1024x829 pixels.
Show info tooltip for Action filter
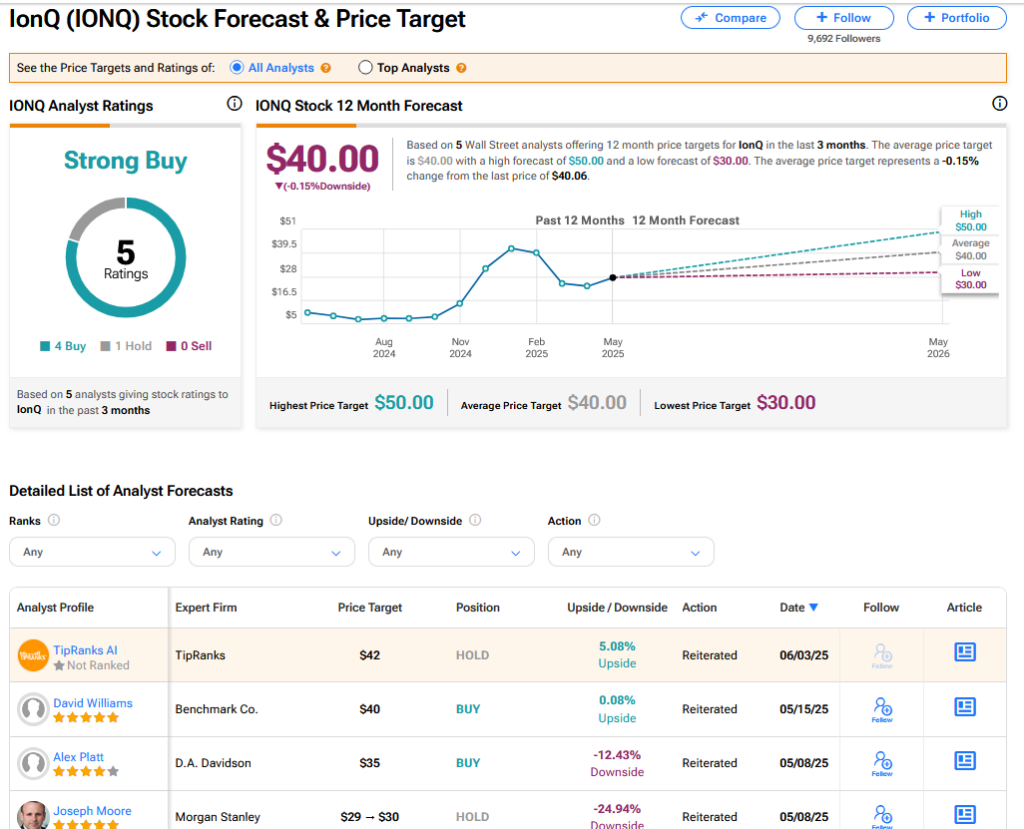click(594, 520)
